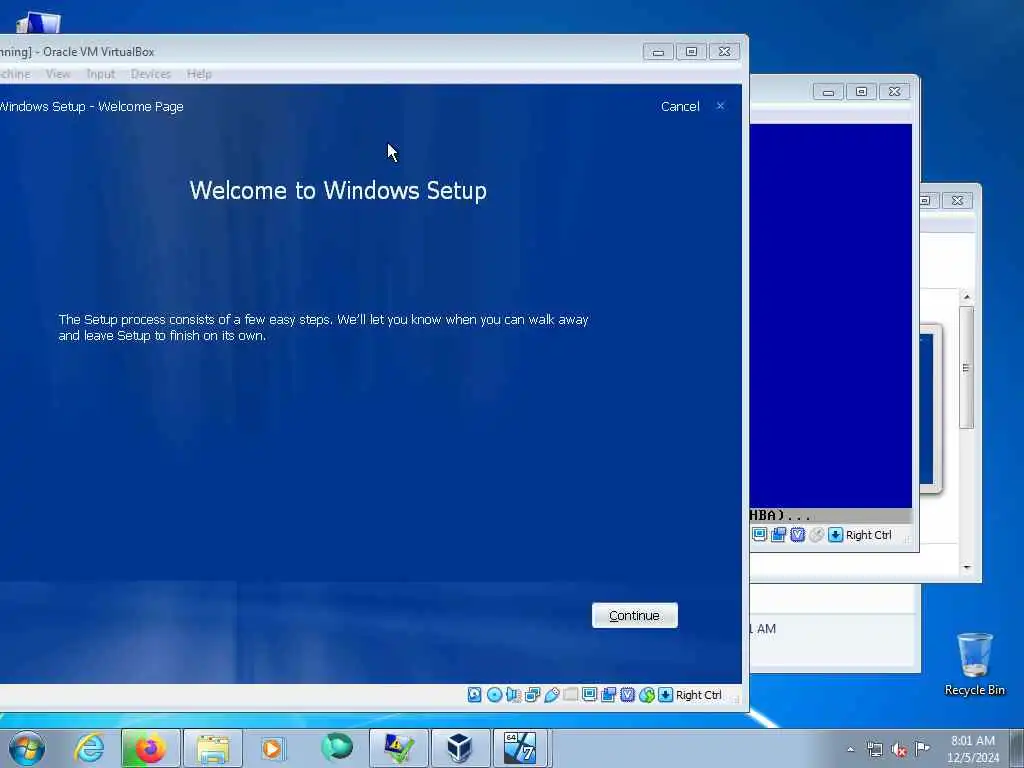Show hidden tray icons arrow
Viewport: 1024px width, 768px height.
tap(850, 750)
